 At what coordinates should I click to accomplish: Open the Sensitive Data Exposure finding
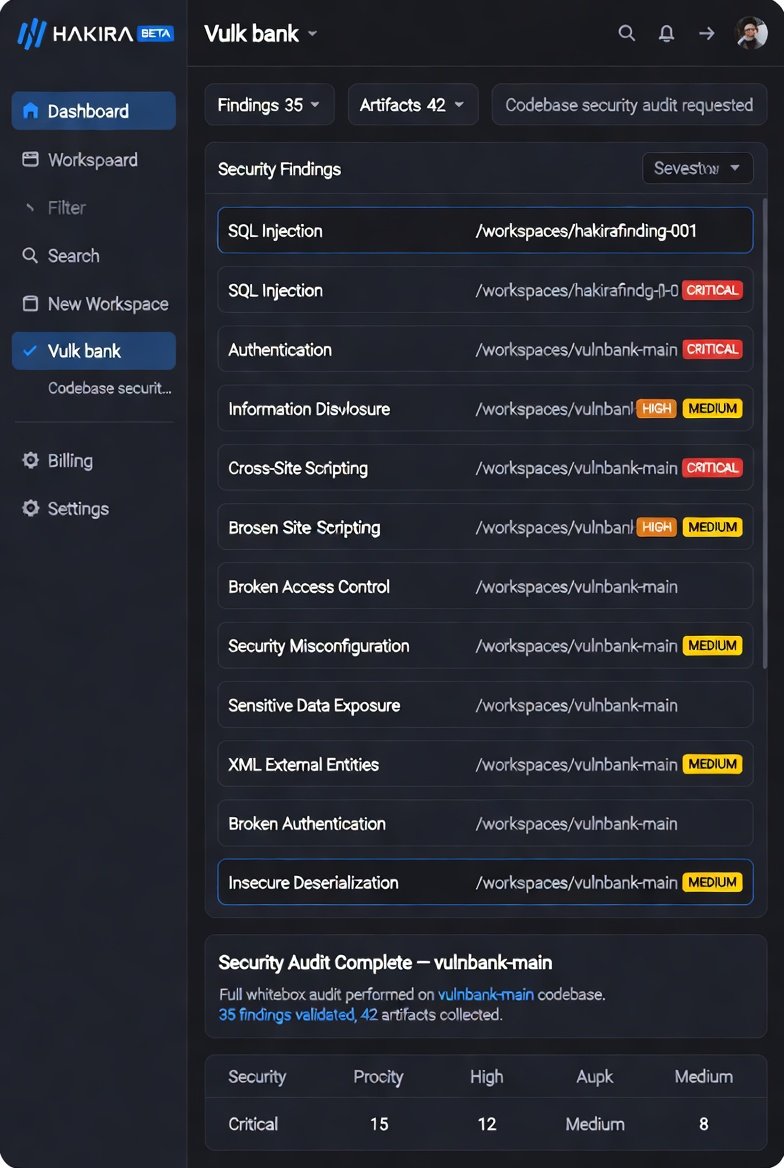coord(485,705)
